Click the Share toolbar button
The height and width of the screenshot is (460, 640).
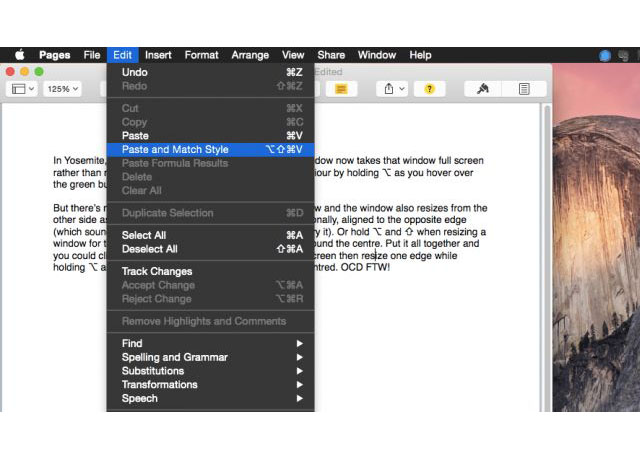[391, 89]
